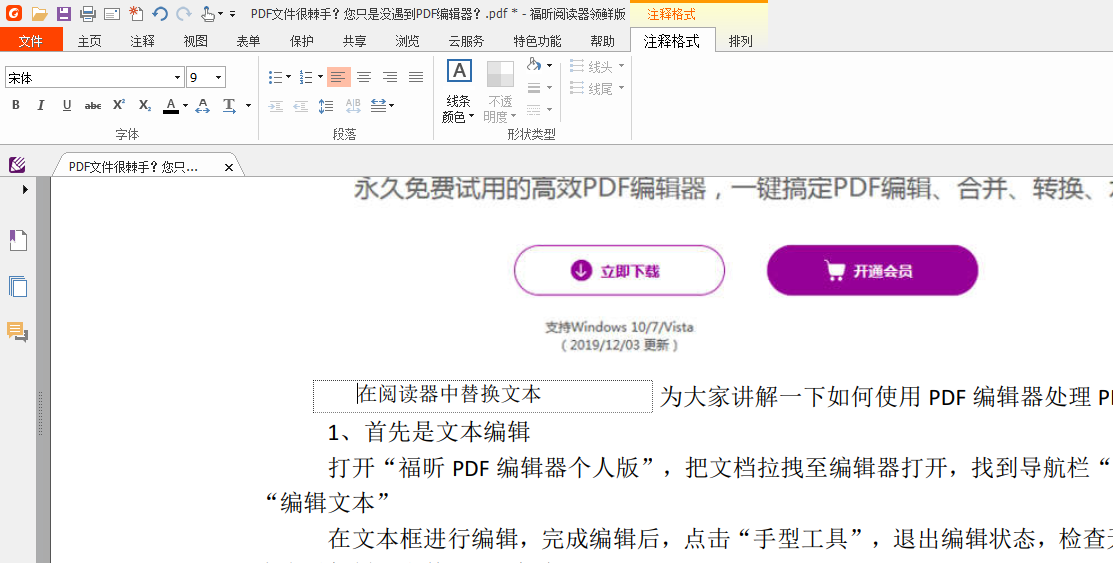The height and width of the screenshot is (563, 1113).
Task: Click the character spacing icon
Action: (202, 106)
